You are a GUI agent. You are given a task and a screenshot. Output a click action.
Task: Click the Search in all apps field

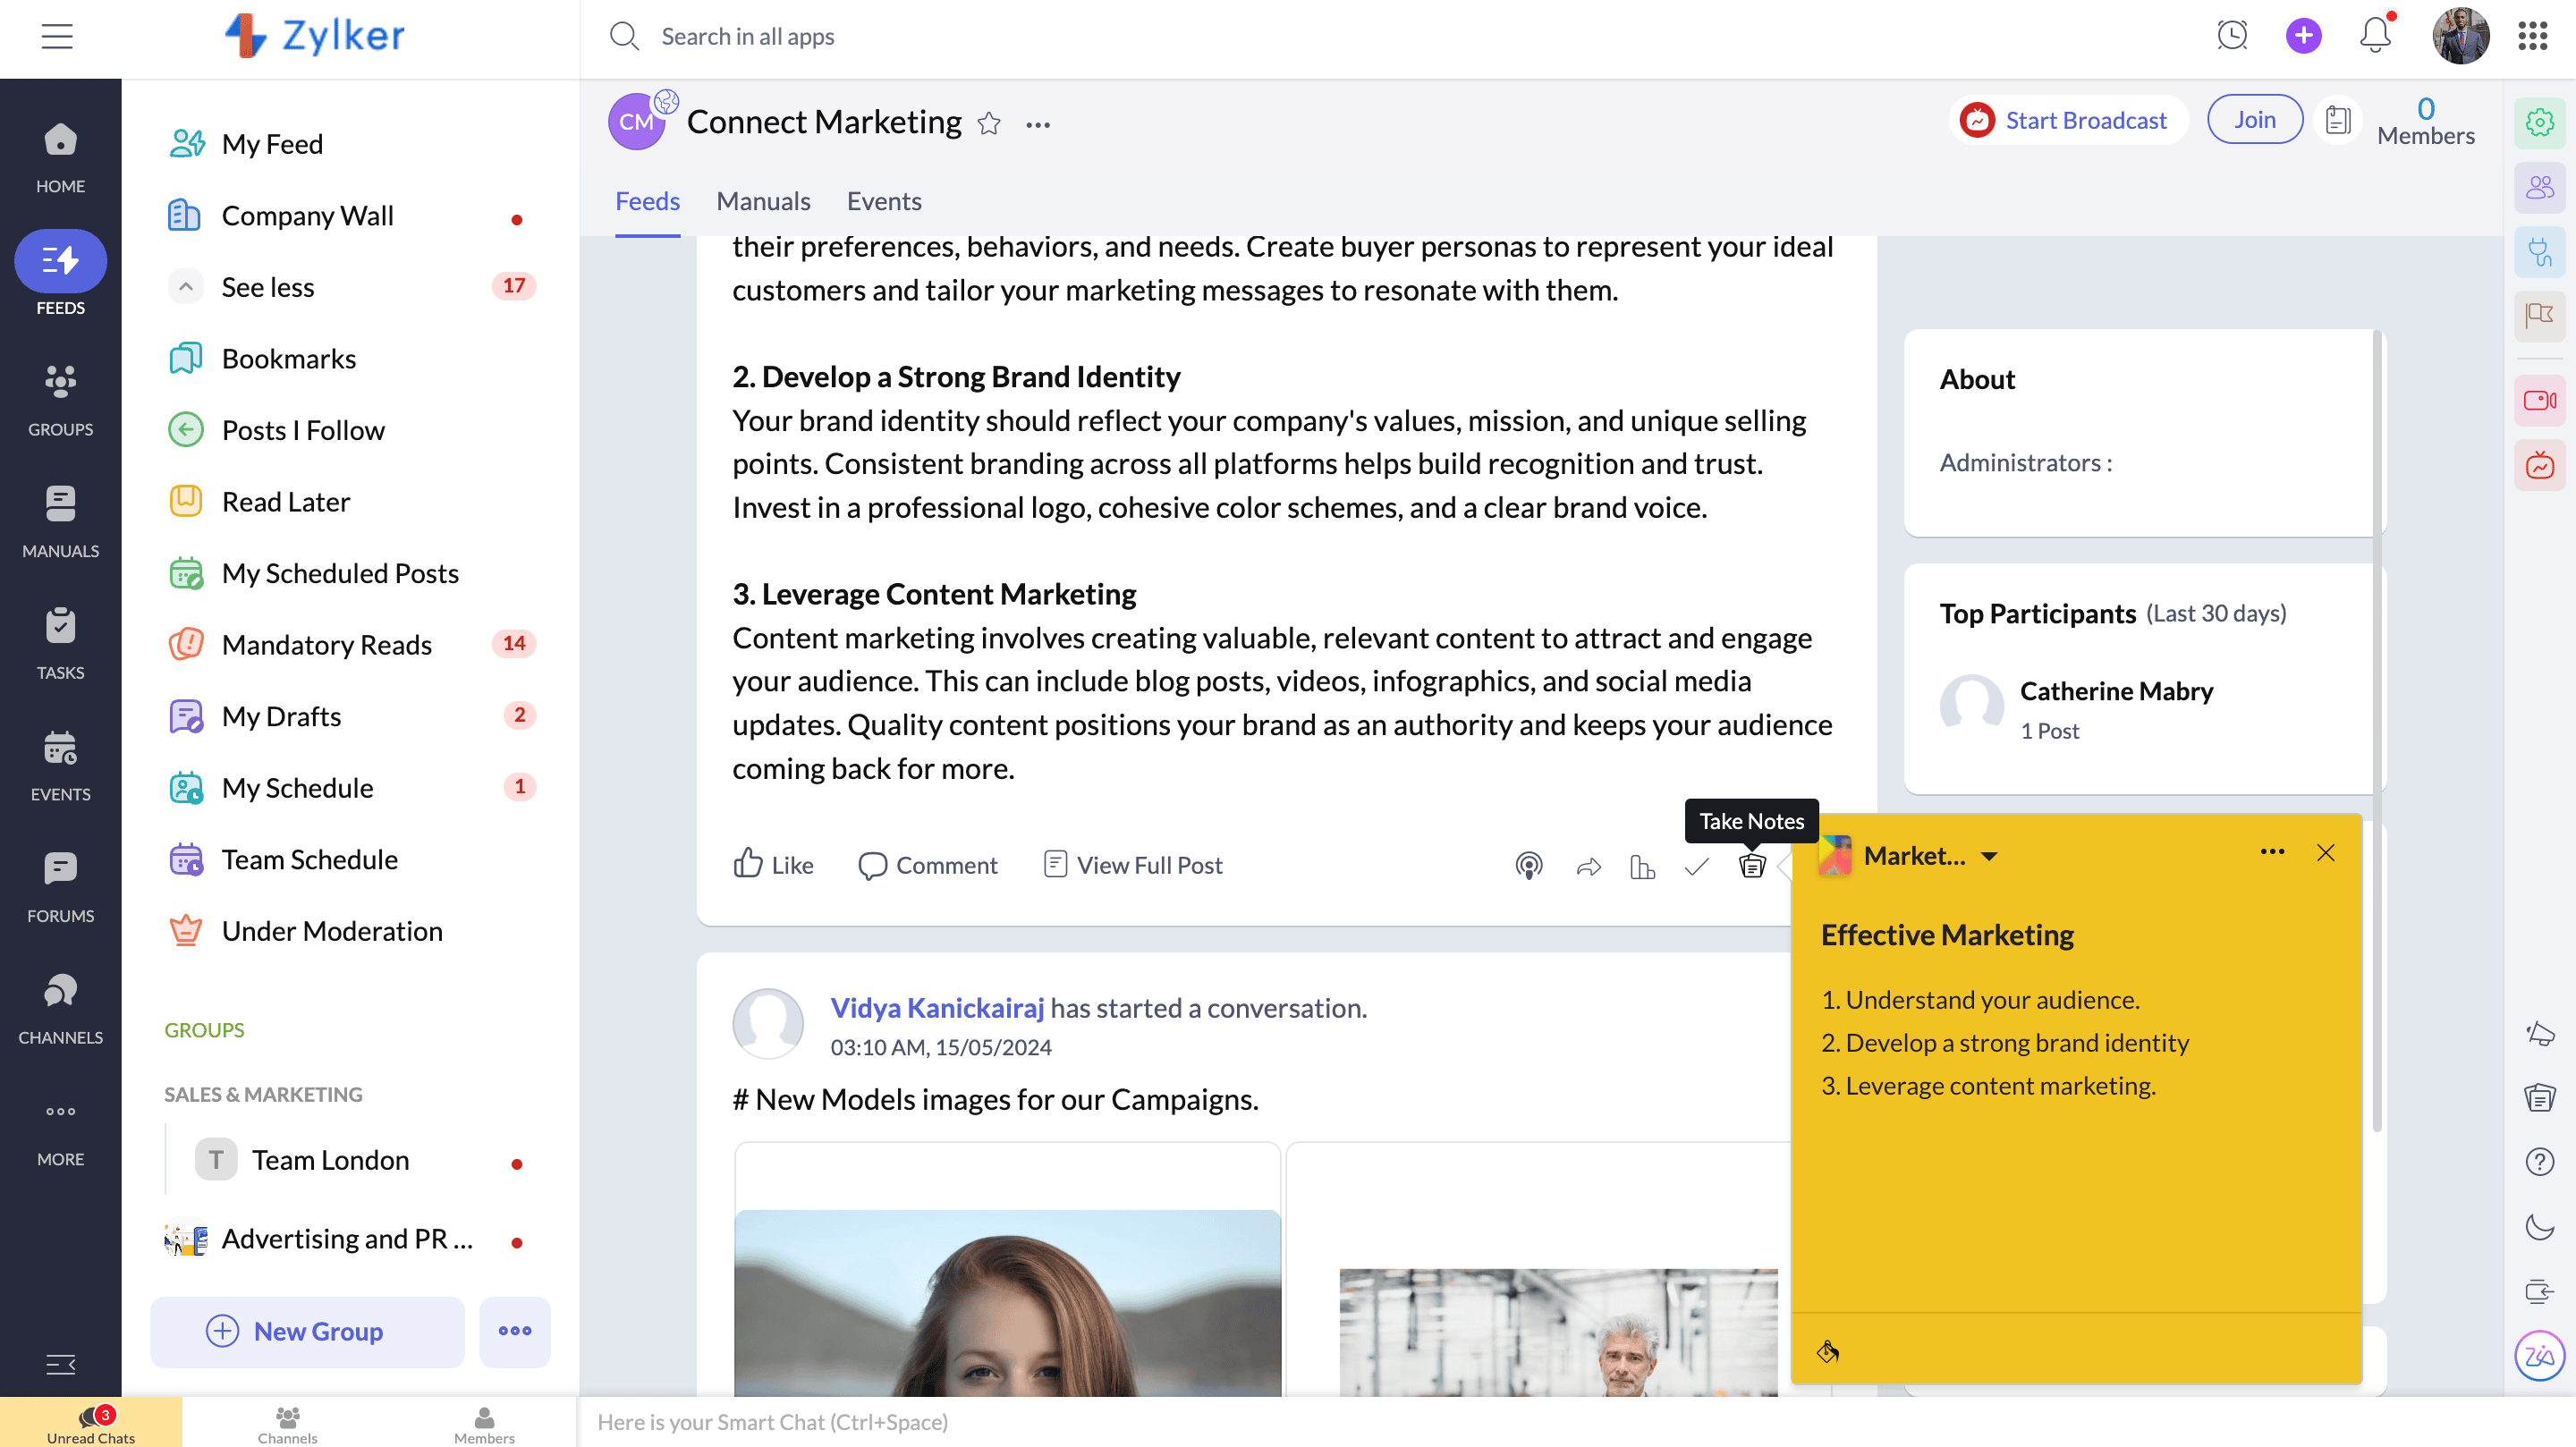point(747,36)
